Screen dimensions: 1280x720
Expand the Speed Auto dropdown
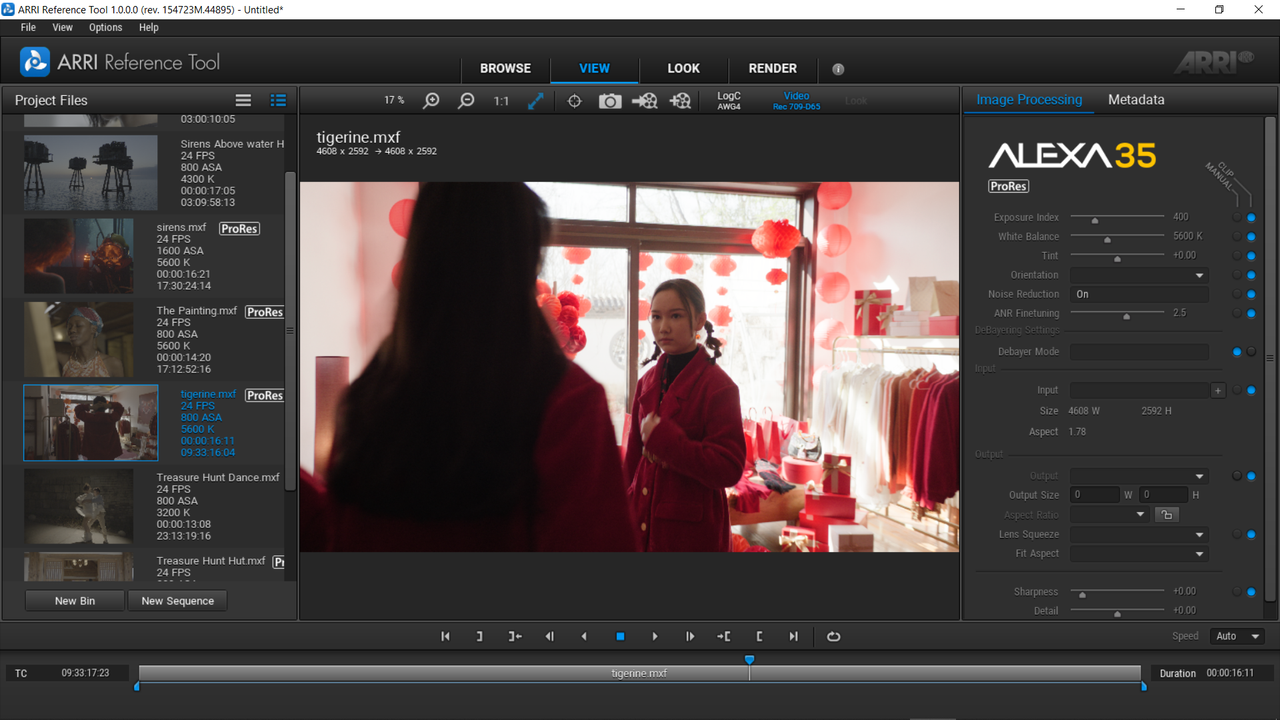coord(1237,636)
